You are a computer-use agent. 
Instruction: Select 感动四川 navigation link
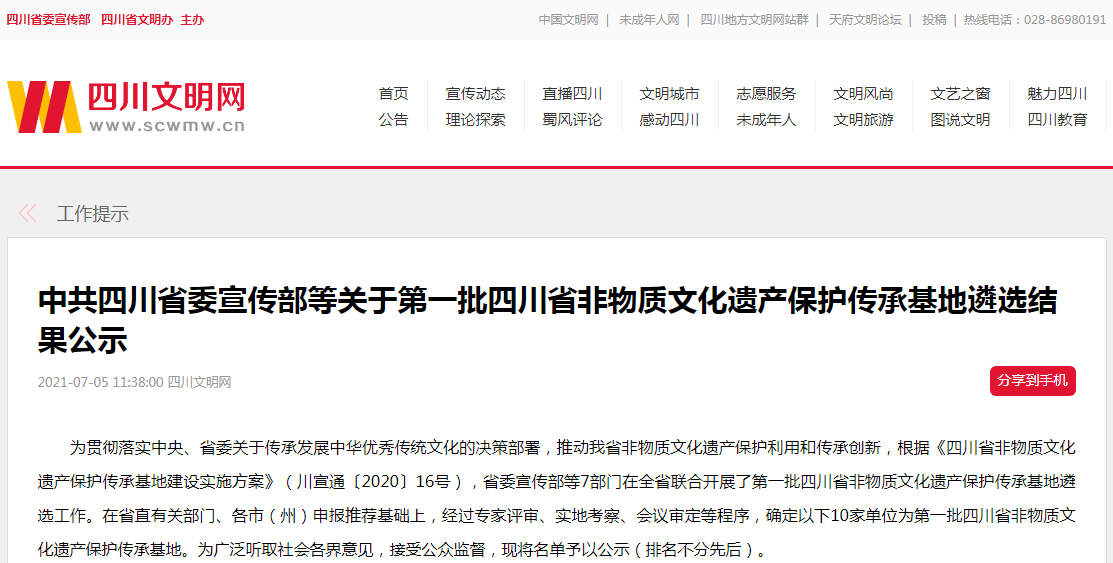point(669,120)
